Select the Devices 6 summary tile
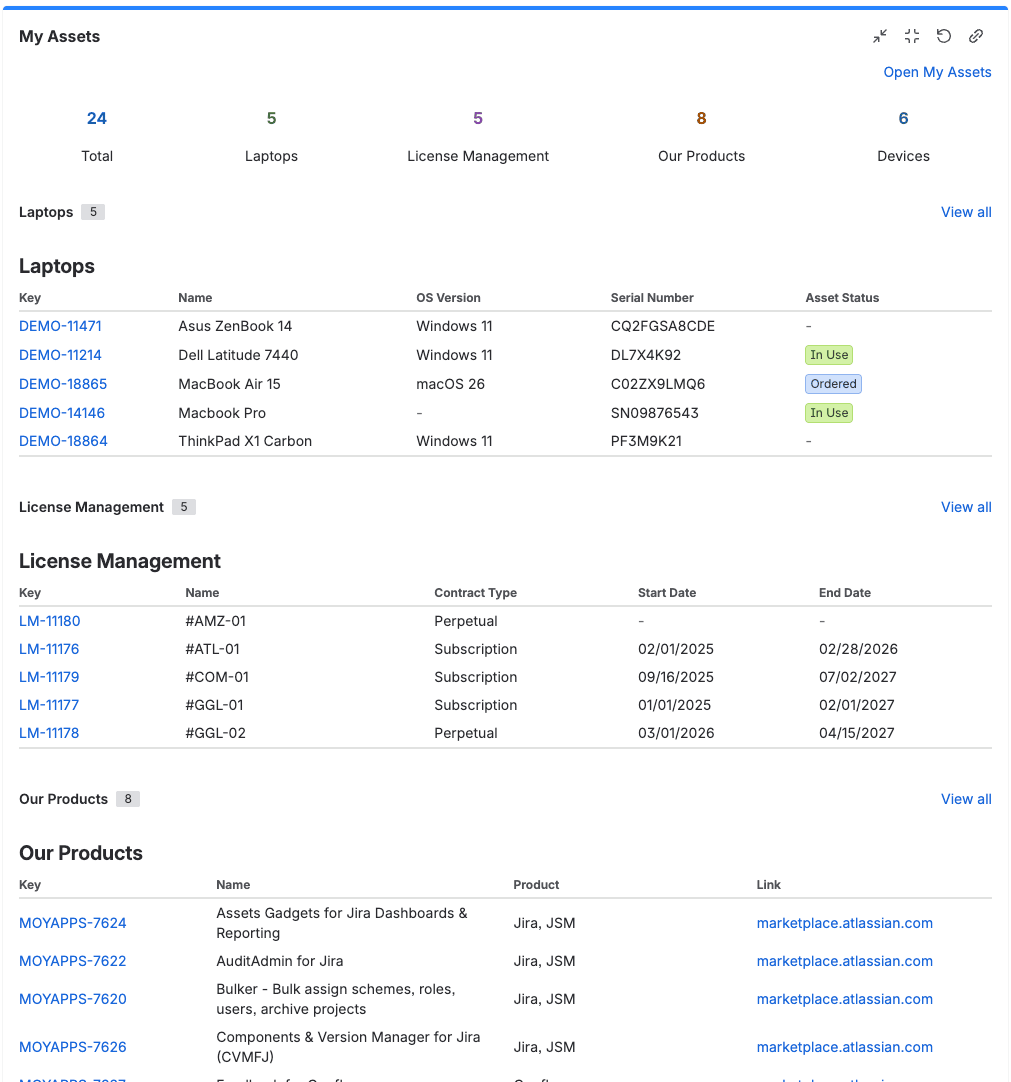Image resolution: width=1011 pixels, height=1082 pixels. [x=903, y=137]
